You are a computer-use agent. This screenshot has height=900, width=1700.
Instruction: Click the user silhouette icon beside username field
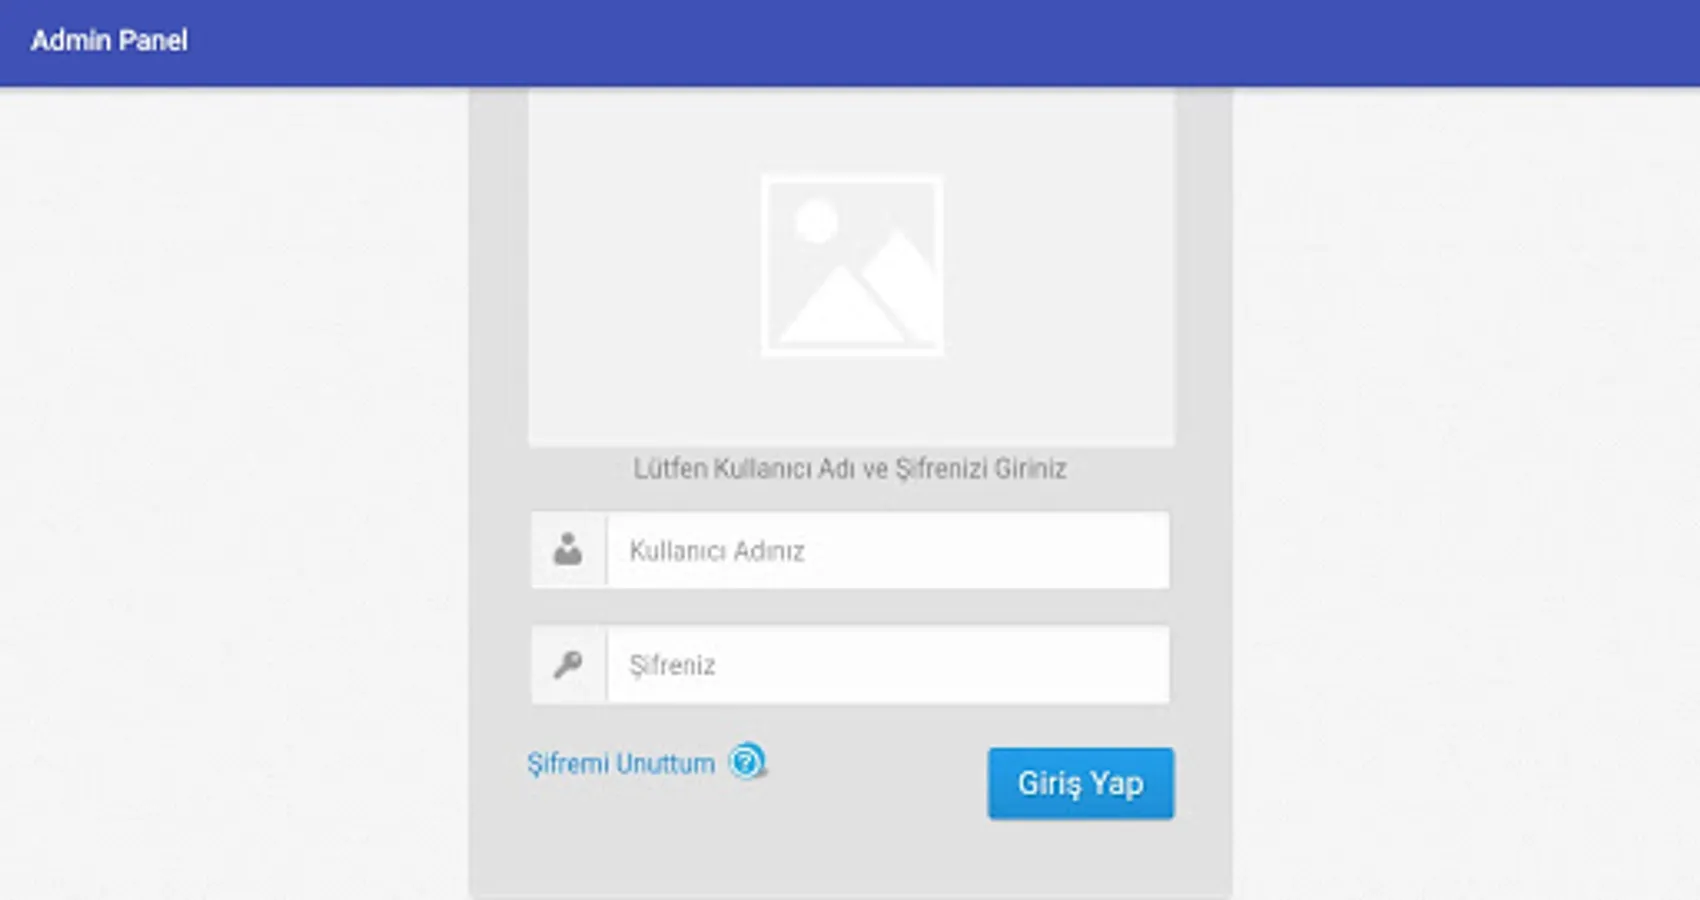[x=568, y=549]
